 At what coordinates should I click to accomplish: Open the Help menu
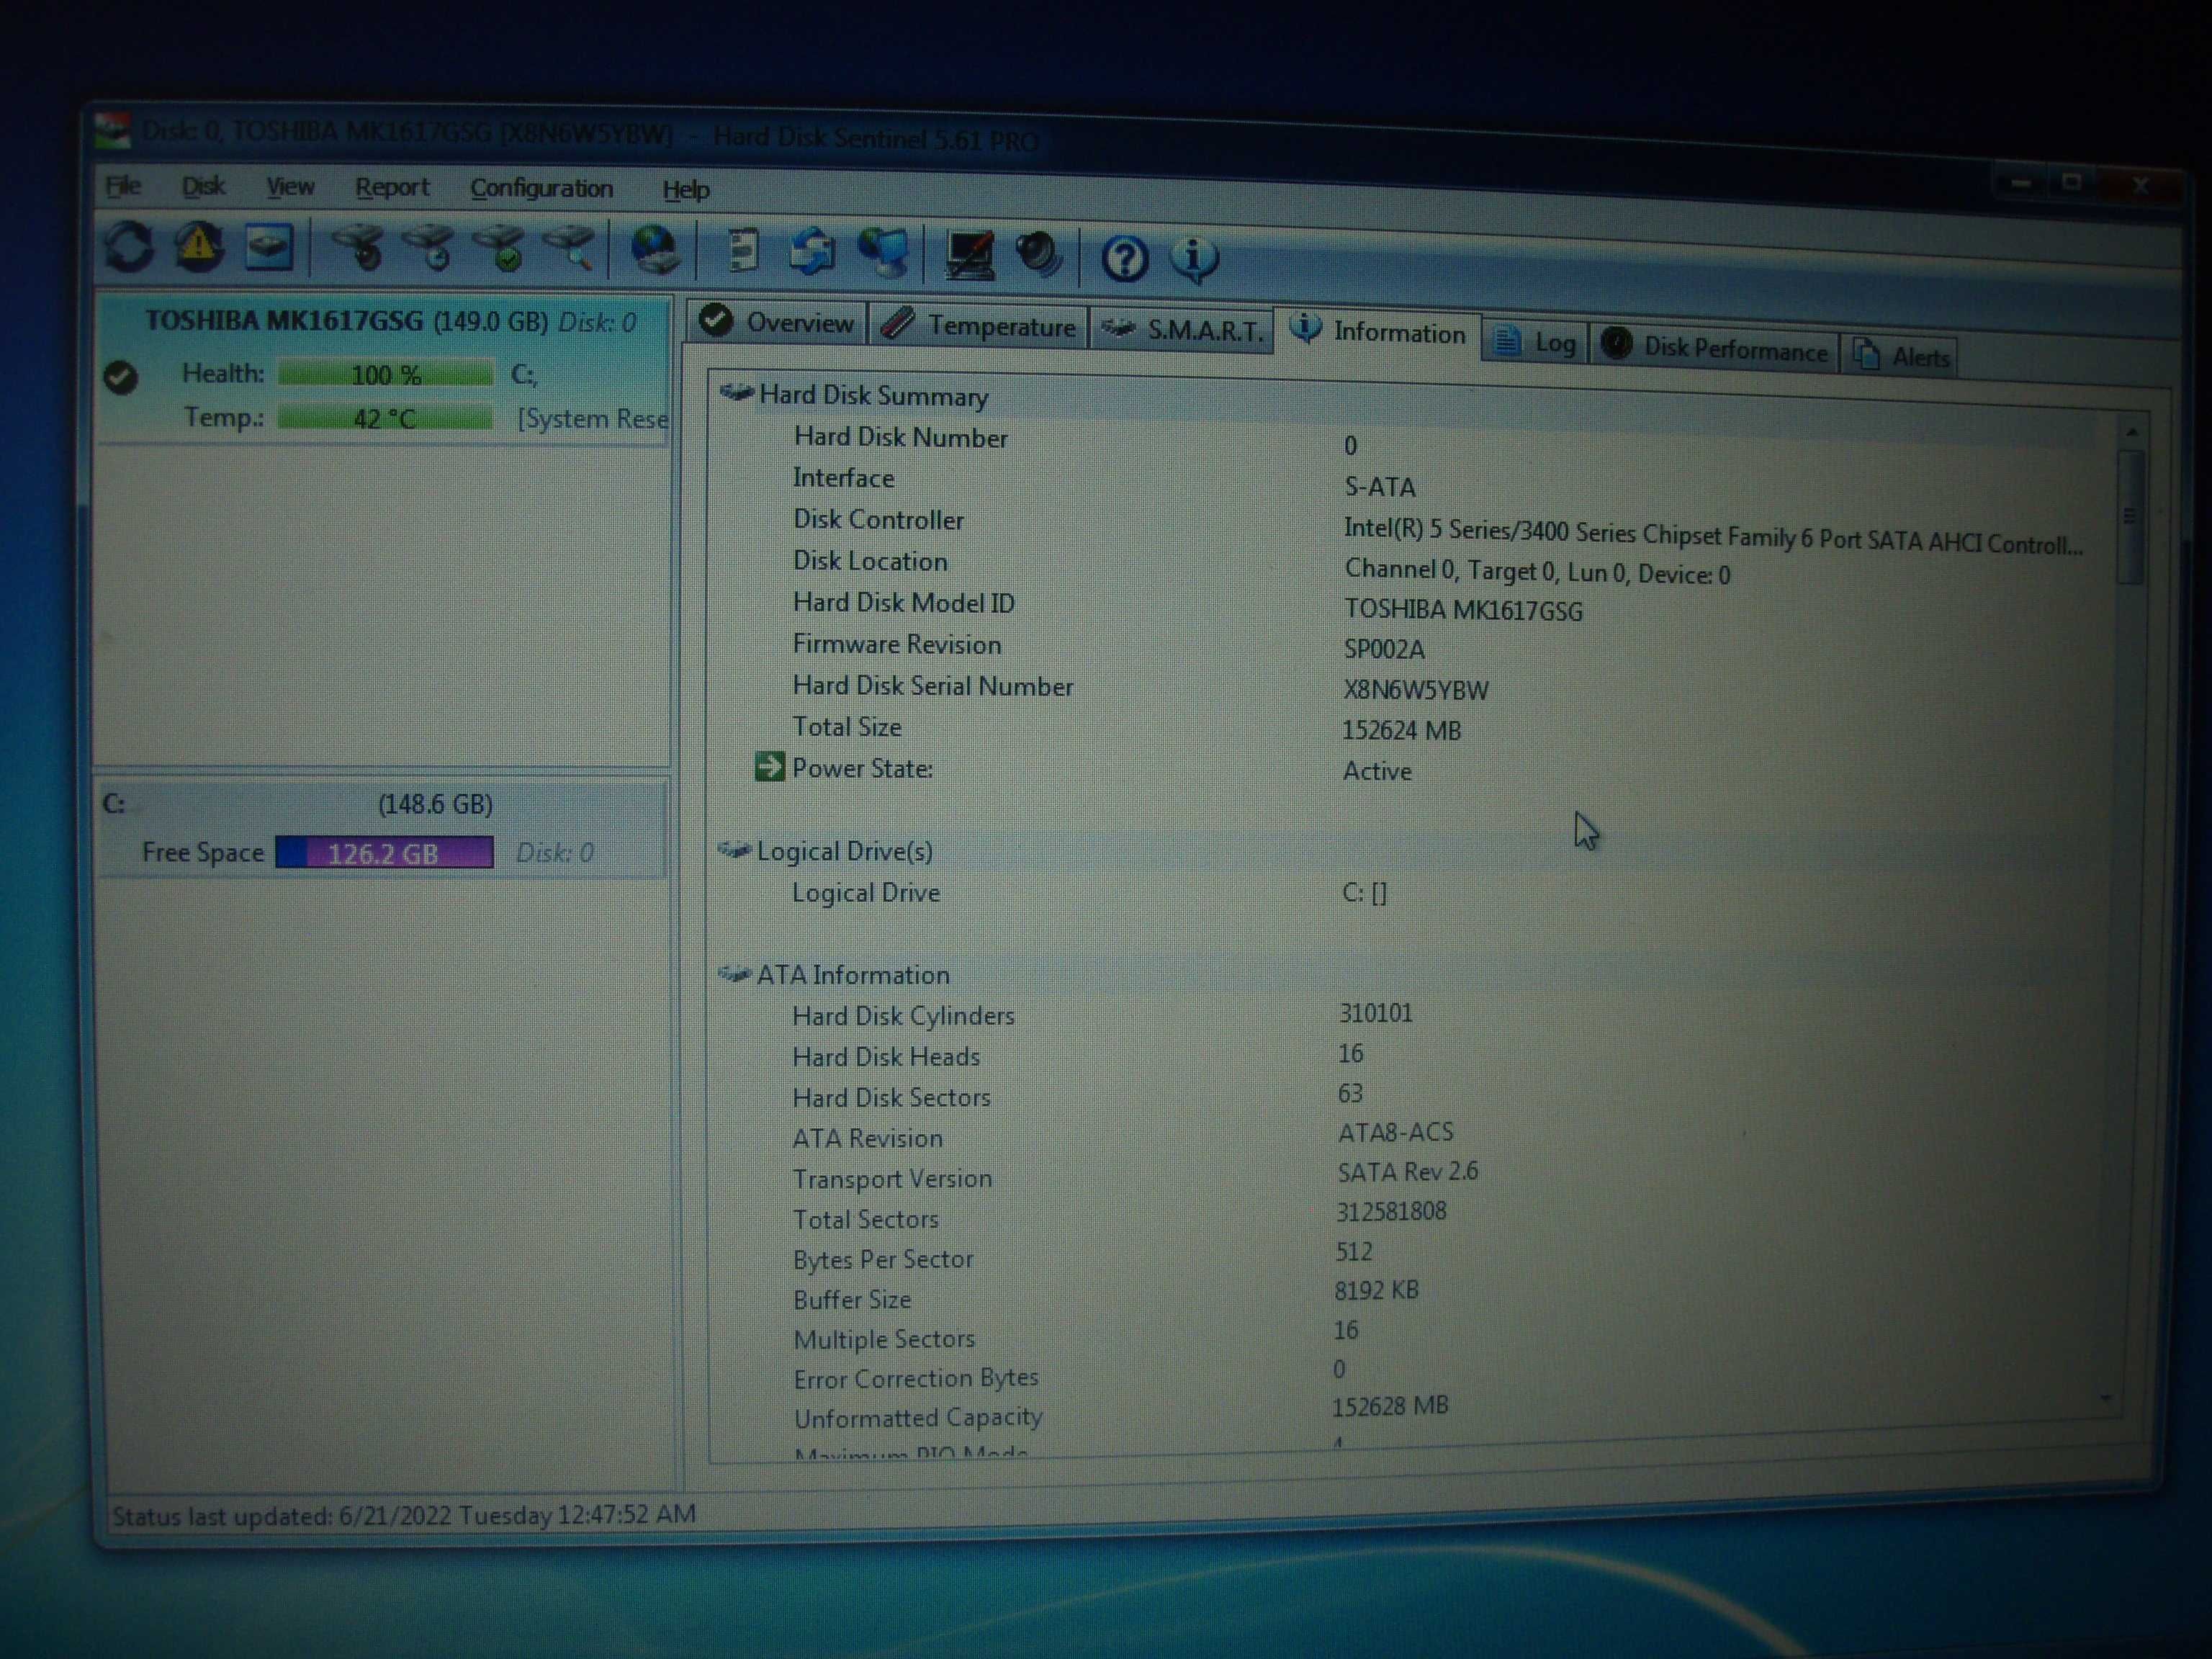pos(686,190)
